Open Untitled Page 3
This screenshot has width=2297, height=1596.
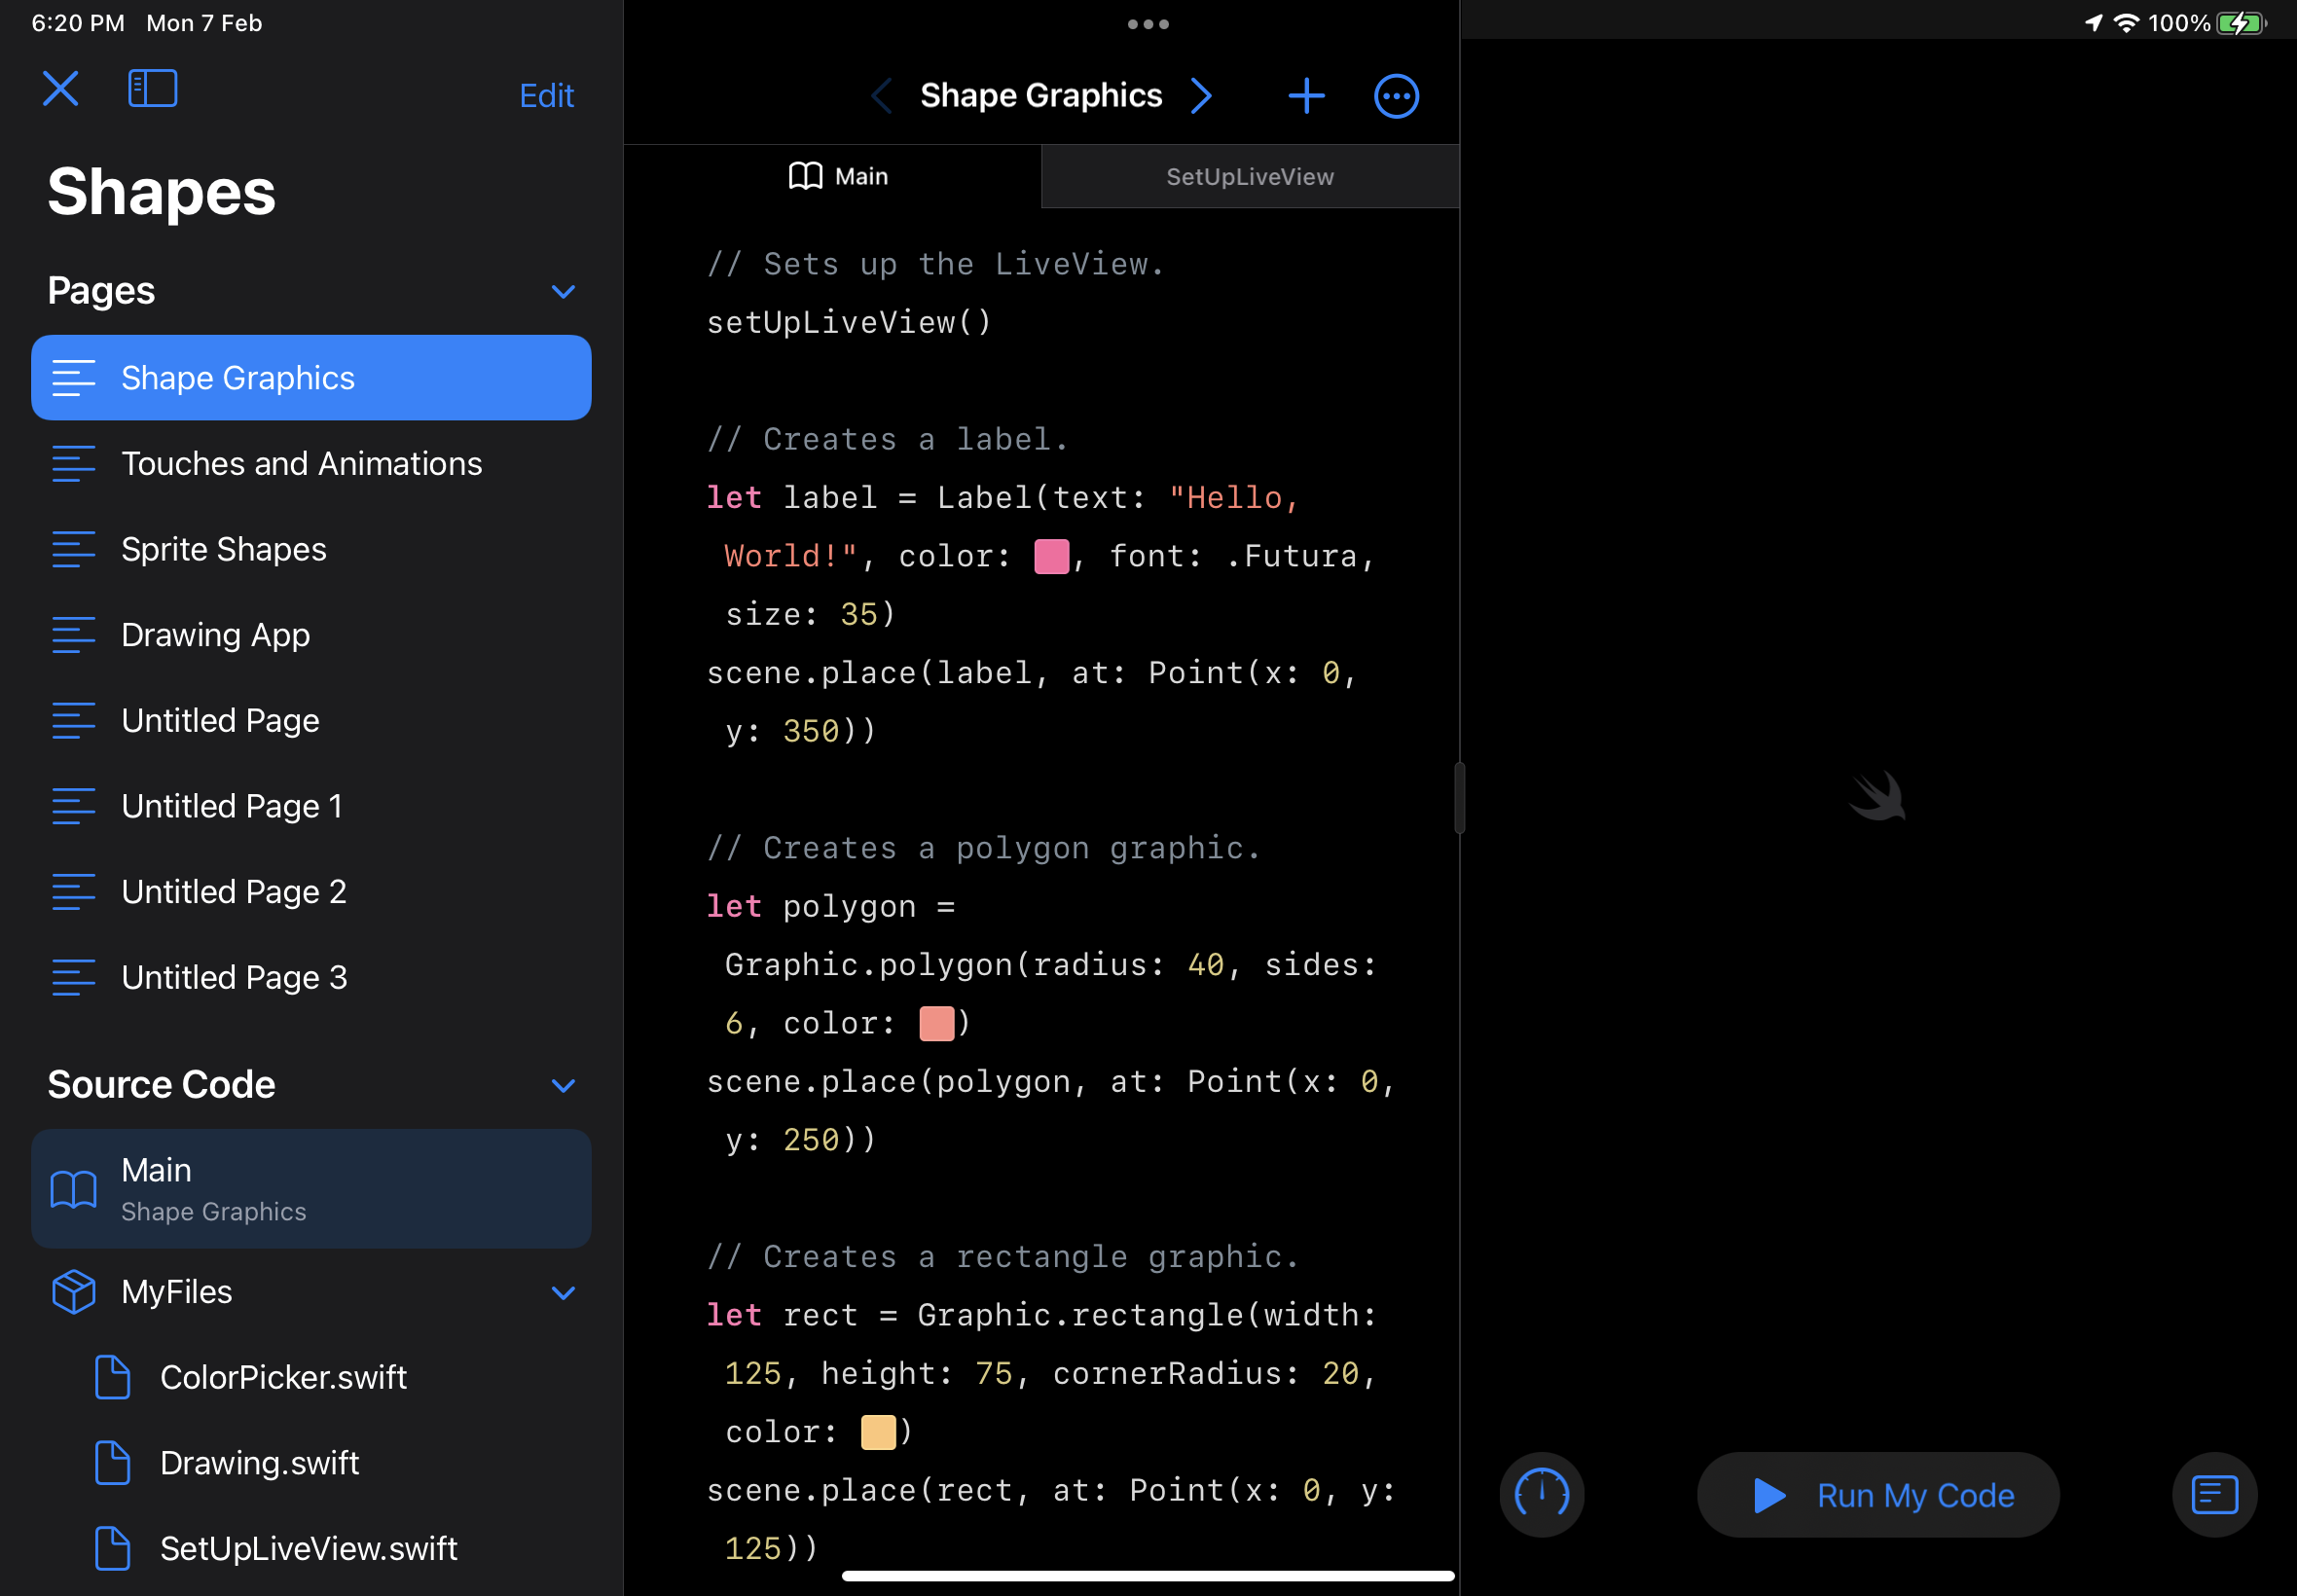pyautogui.click(x=311, y=977)
